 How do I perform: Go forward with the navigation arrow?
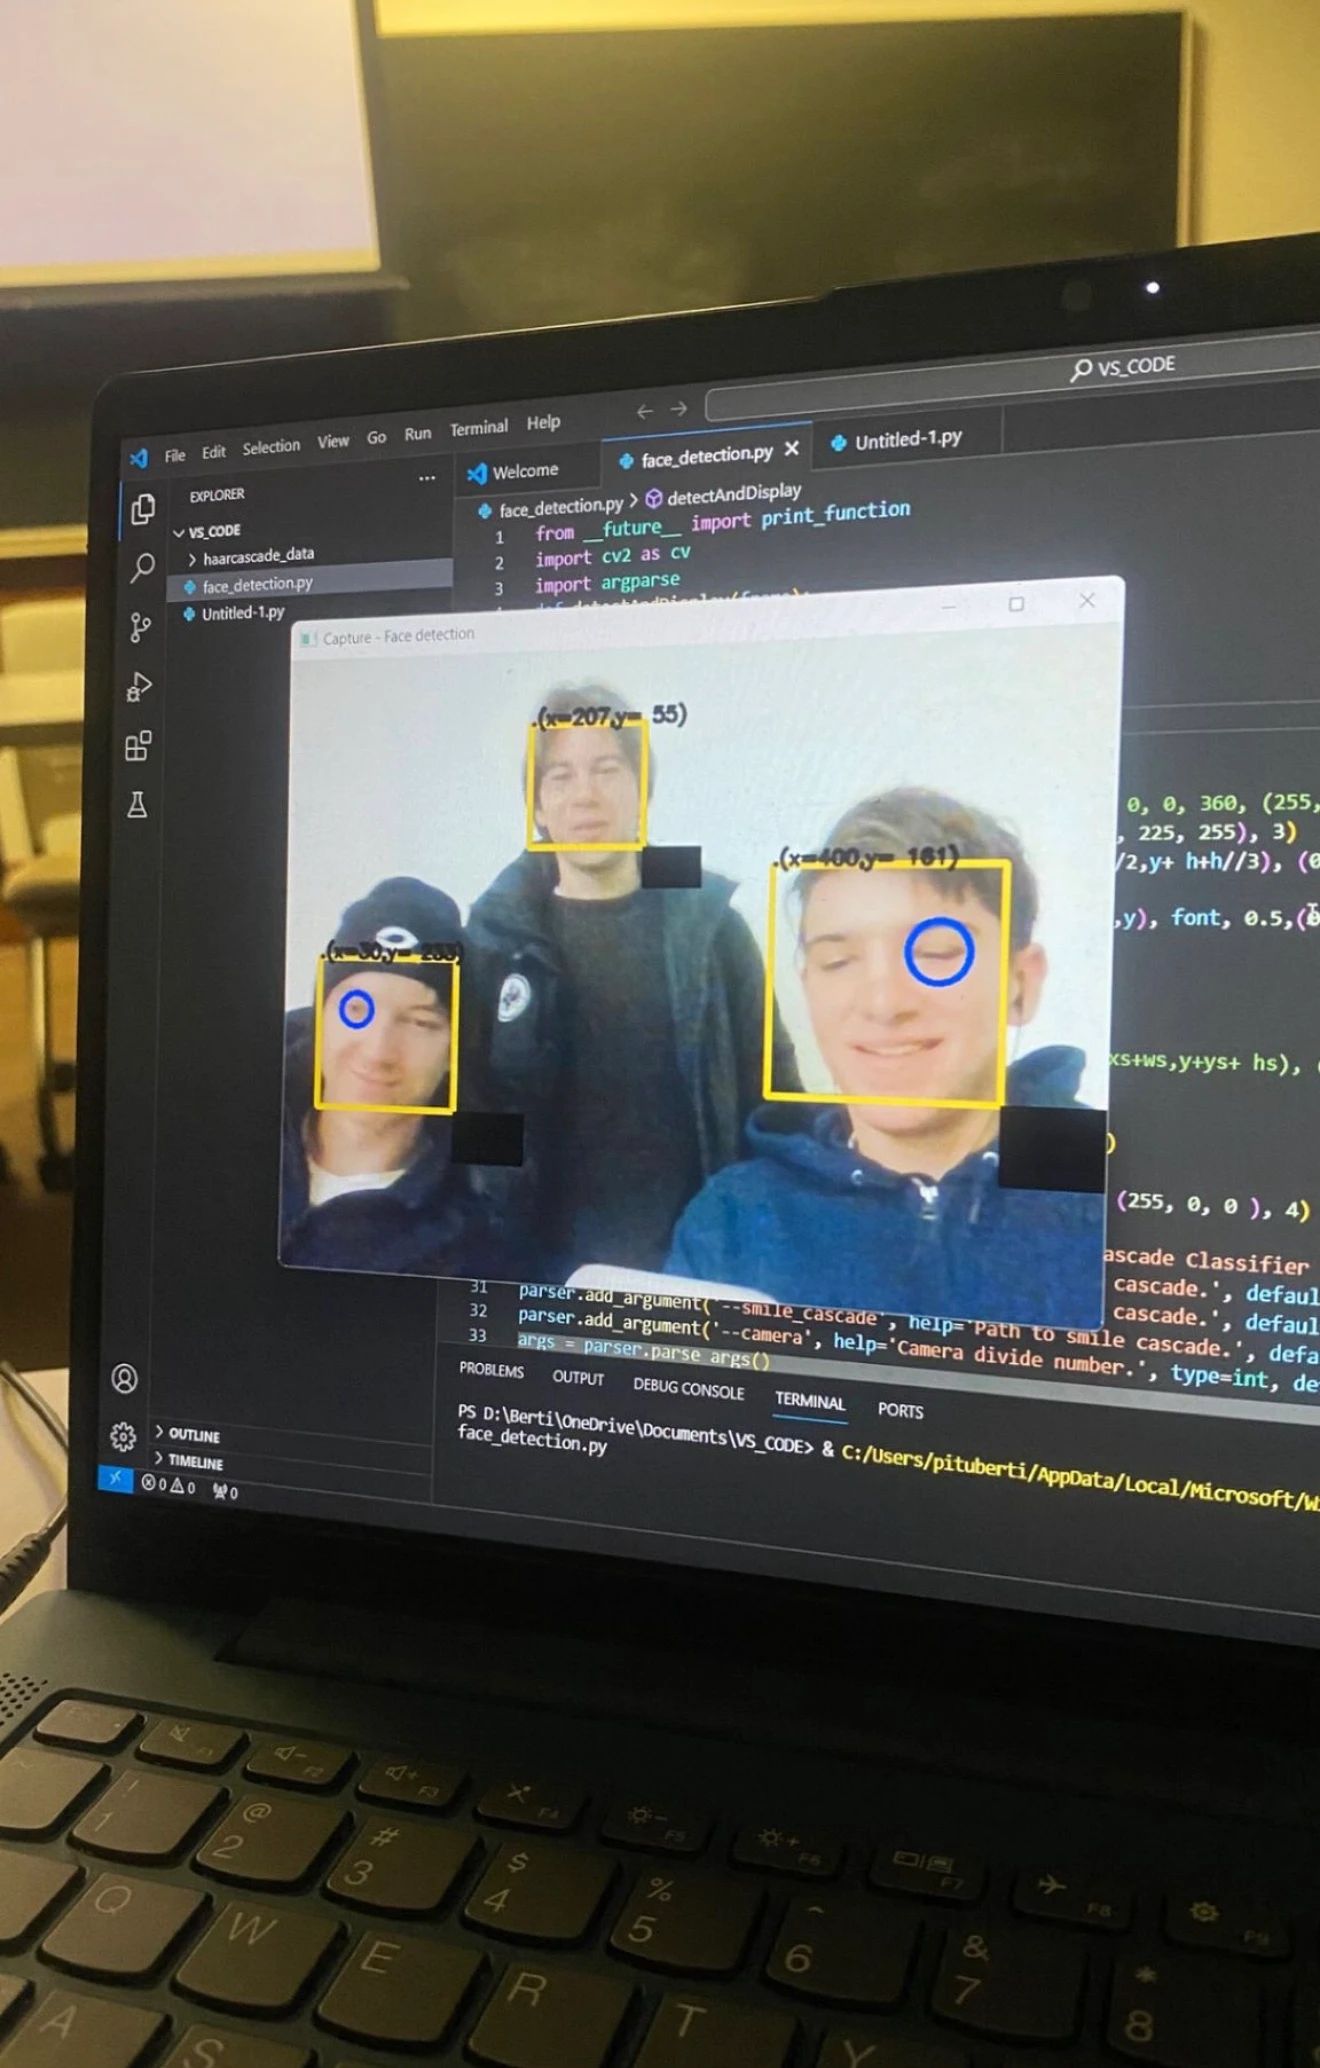pyautogui.click(x=679, y=409)
